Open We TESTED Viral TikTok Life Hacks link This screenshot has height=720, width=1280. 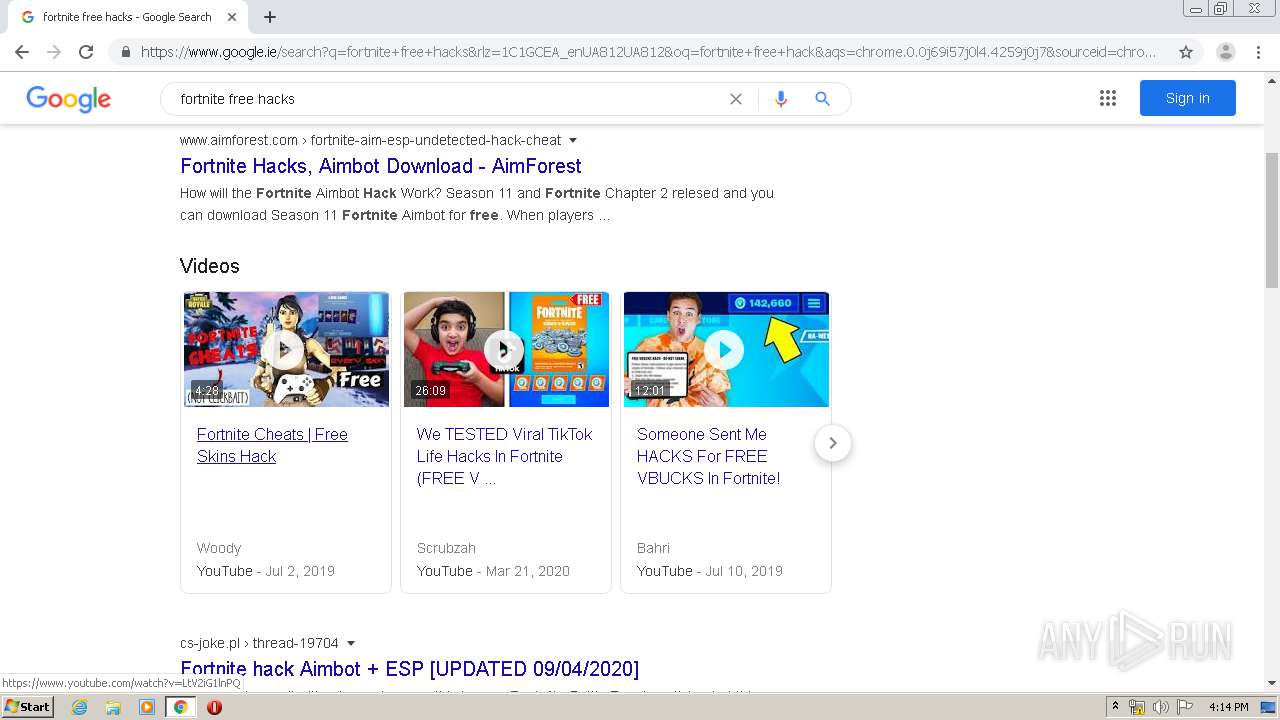tap(504, 456)
